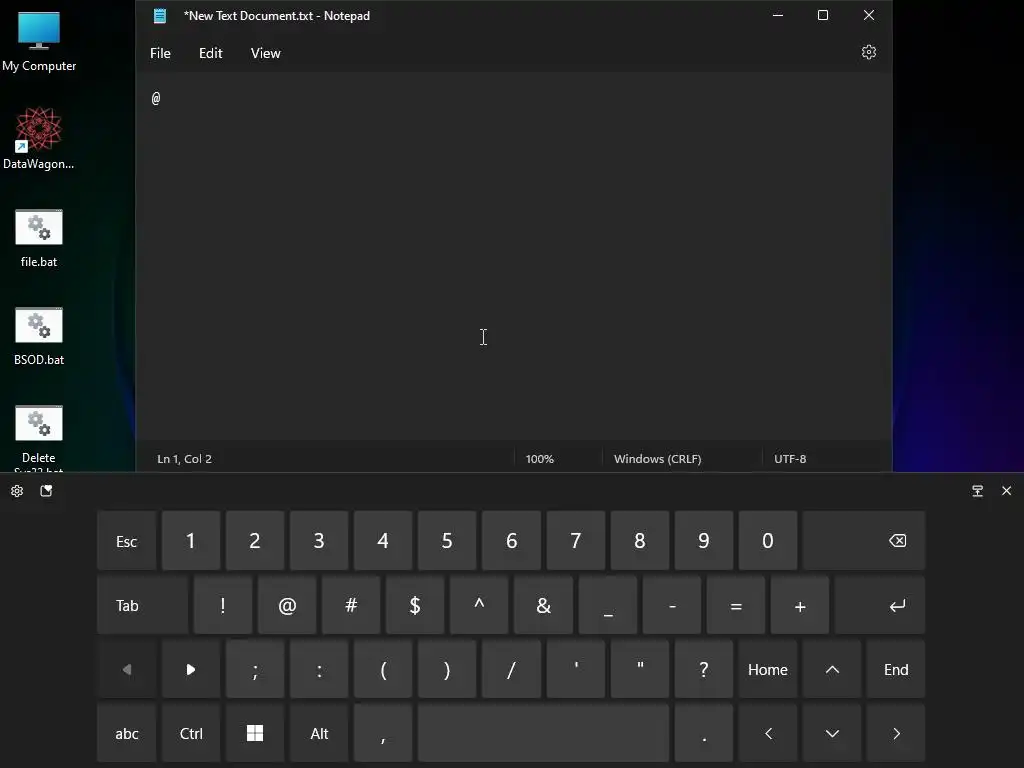Image resolution: width=1024 pixels, height=768 pixels.
Task: Tap the colon key
Action: [x=319, y=669]
